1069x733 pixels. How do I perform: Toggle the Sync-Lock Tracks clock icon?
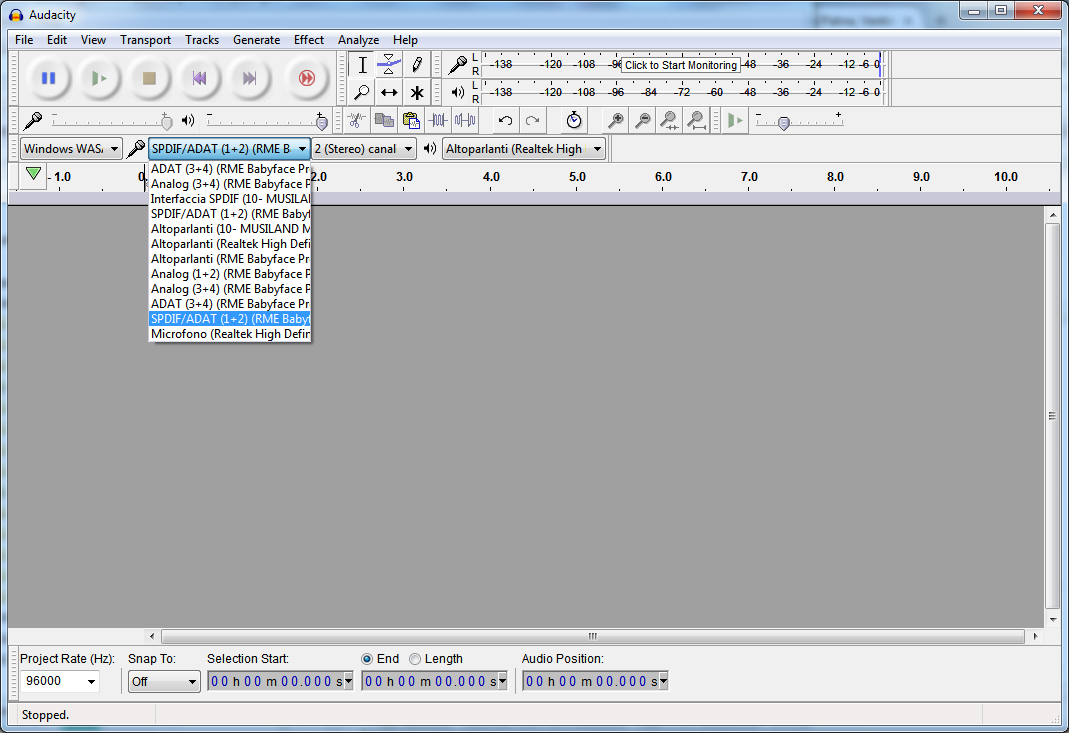[x=574, y=121]
